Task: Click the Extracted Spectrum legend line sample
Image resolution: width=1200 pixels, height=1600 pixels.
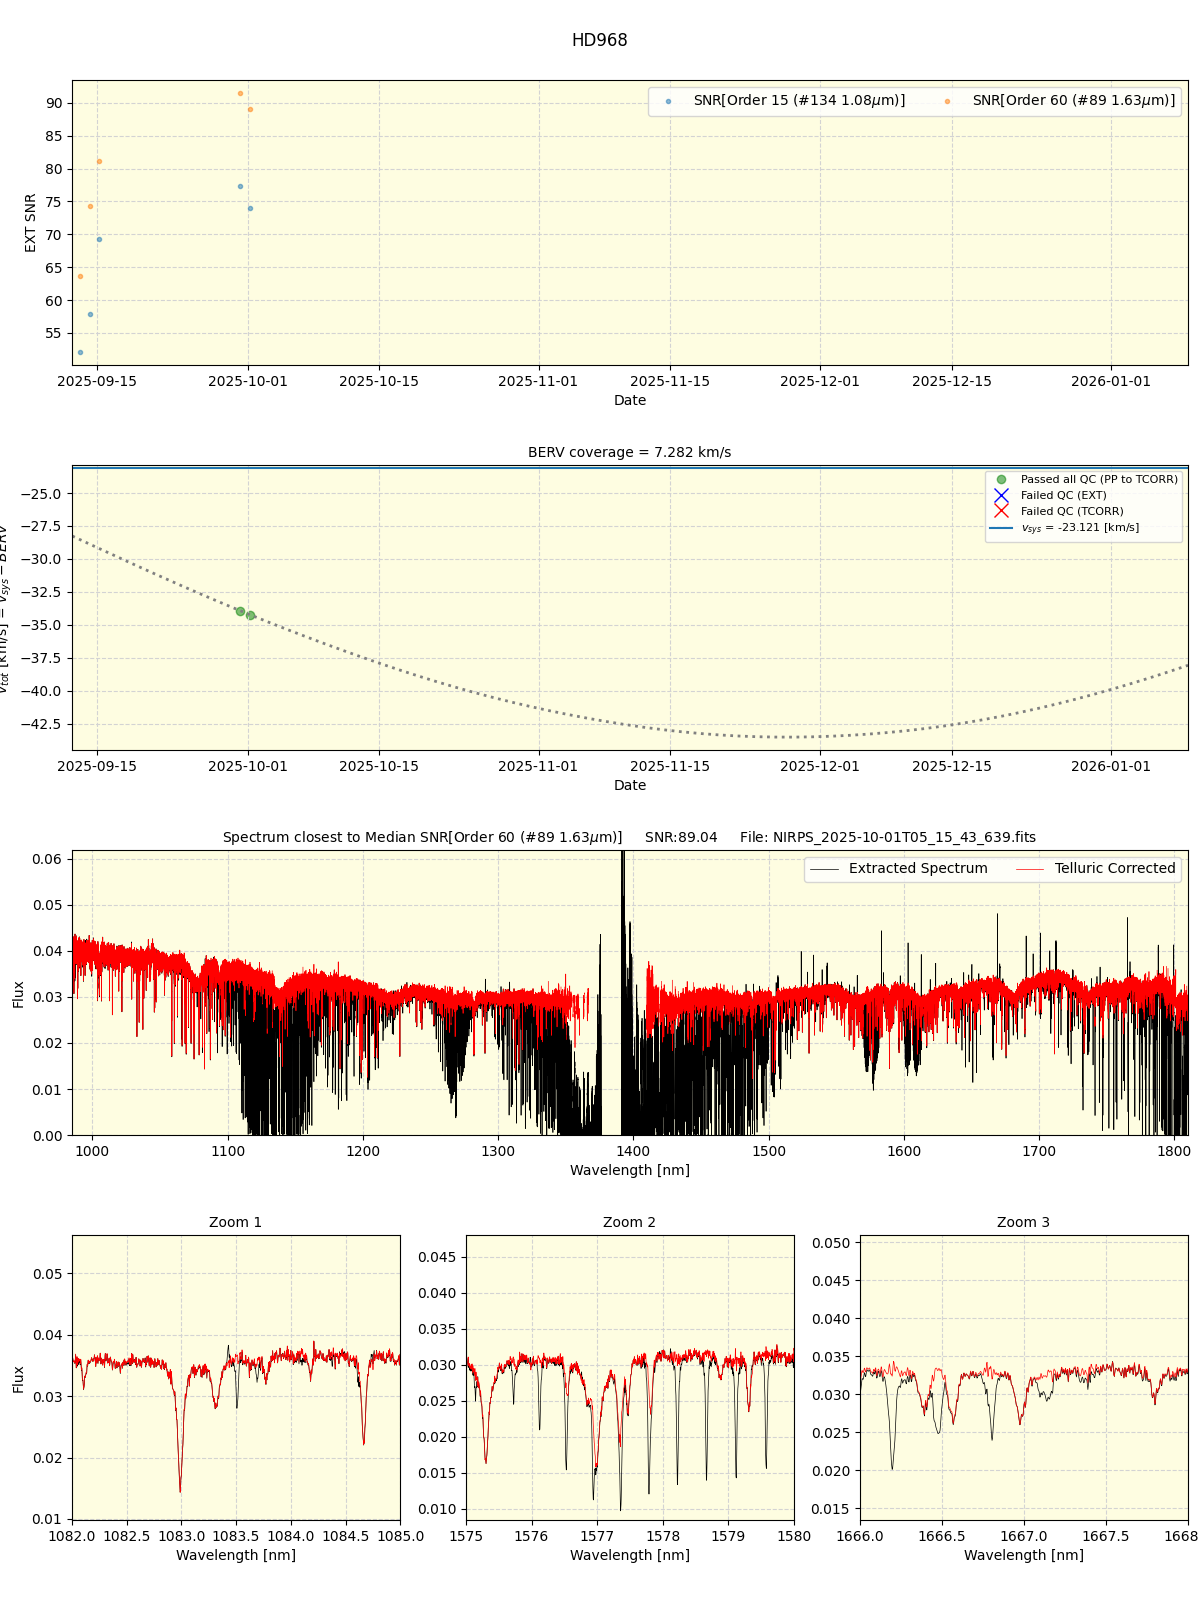Action: click(824, 869)
